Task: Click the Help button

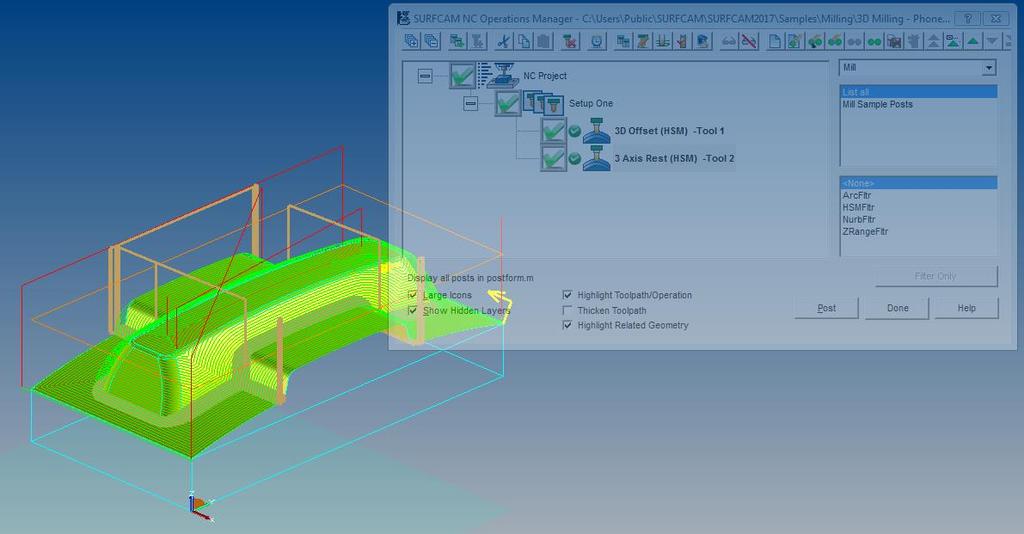Action: [x=967, y=308]
